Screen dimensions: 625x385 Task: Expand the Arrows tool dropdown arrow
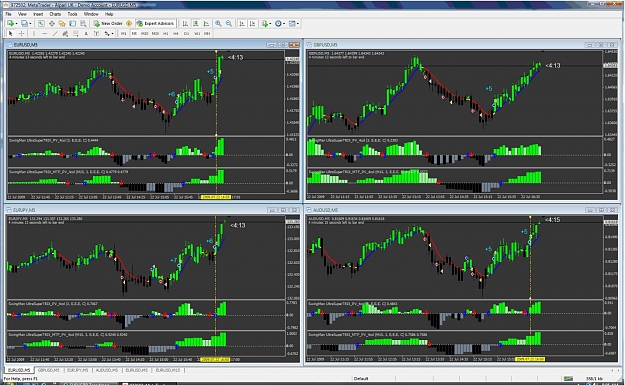click(x=112, y=33)
